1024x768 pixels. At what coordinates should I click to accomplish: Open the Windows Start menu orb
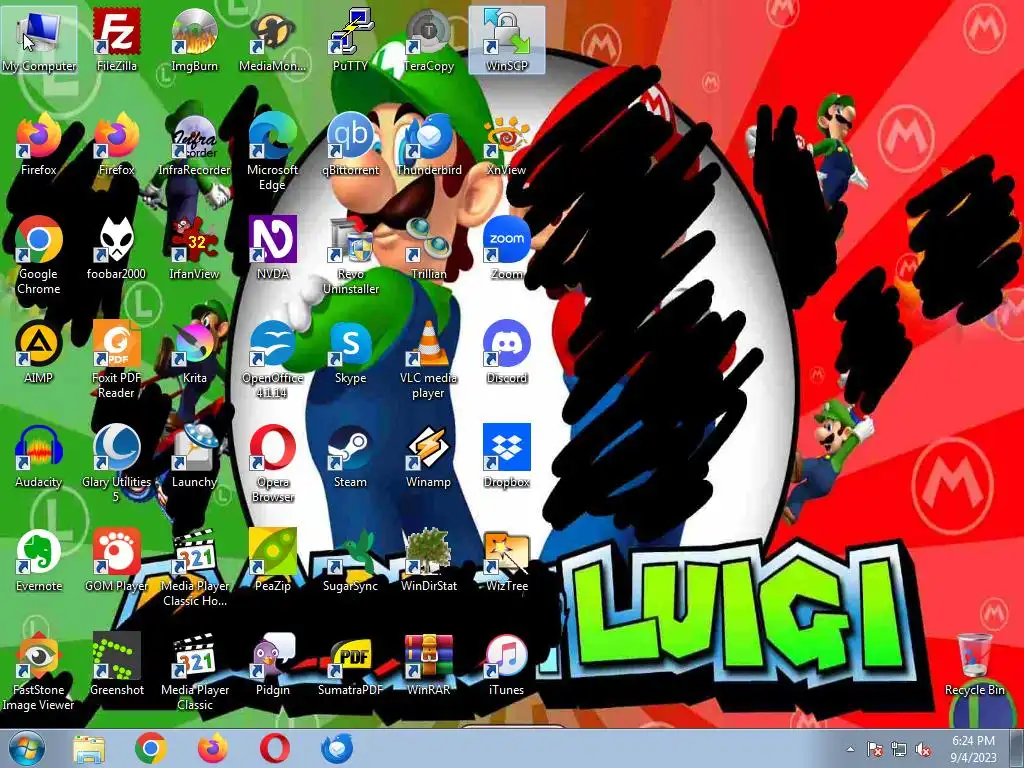pyautogui.click(x=26, y=748)
